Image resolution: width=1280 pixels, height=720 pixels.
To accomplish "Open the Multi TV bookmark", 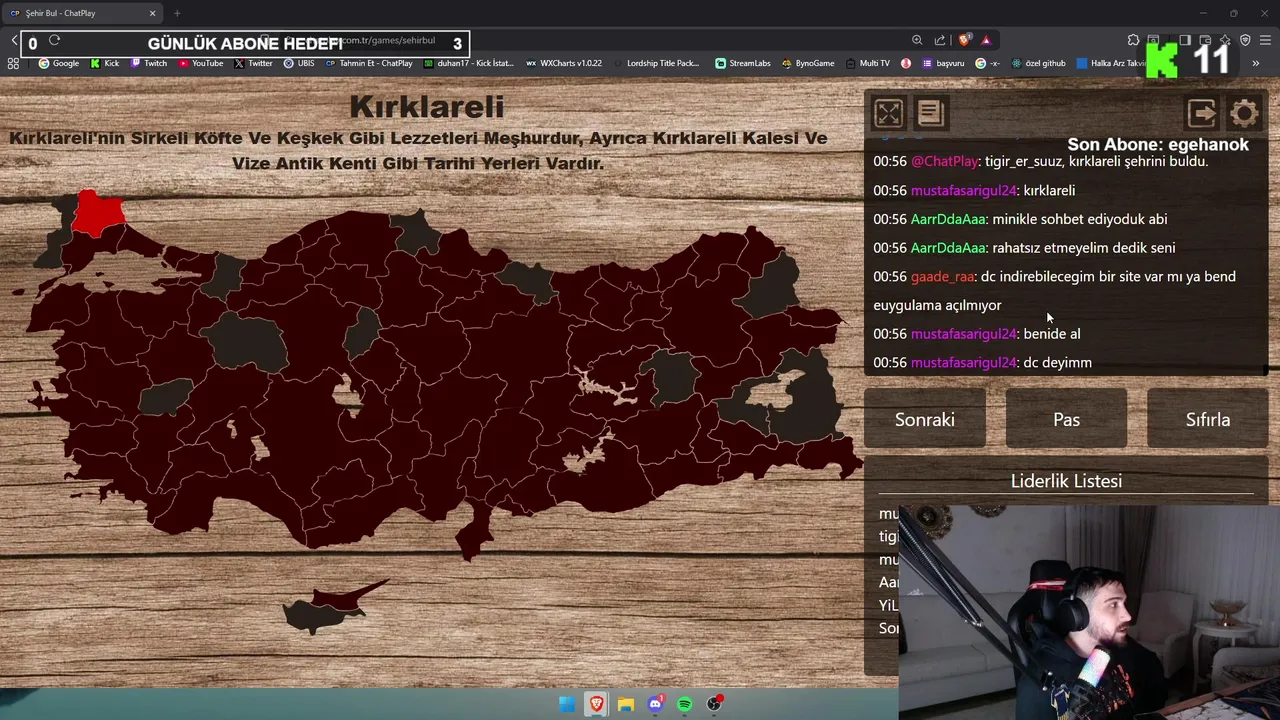I will click(x=868, y=63).
